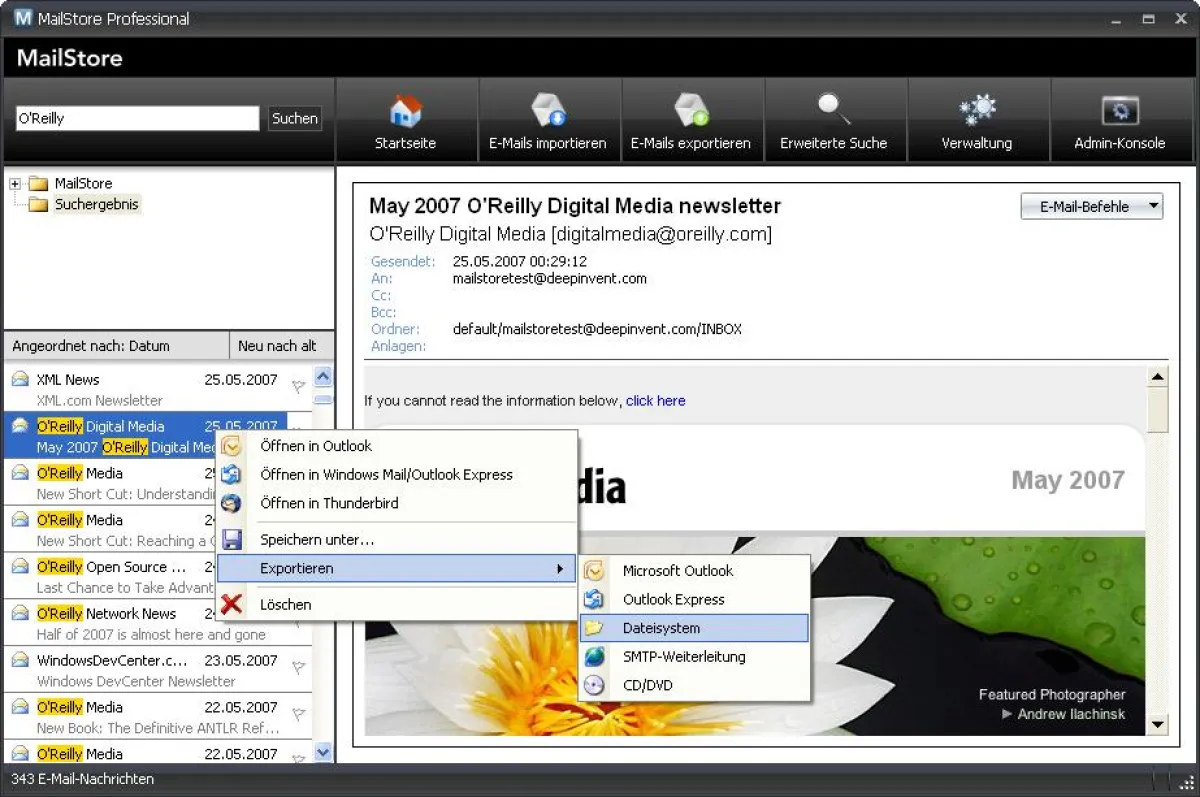Open the Verwaltung snowflake icon
1200x797 pixels.
(x=978, y=110)
